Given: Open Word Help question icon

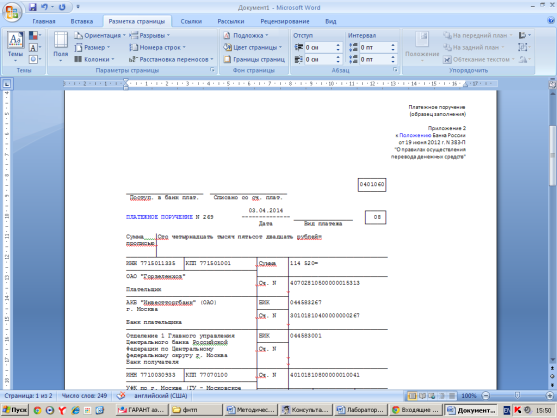Looking at the screenshot, I should coord(551,21).
